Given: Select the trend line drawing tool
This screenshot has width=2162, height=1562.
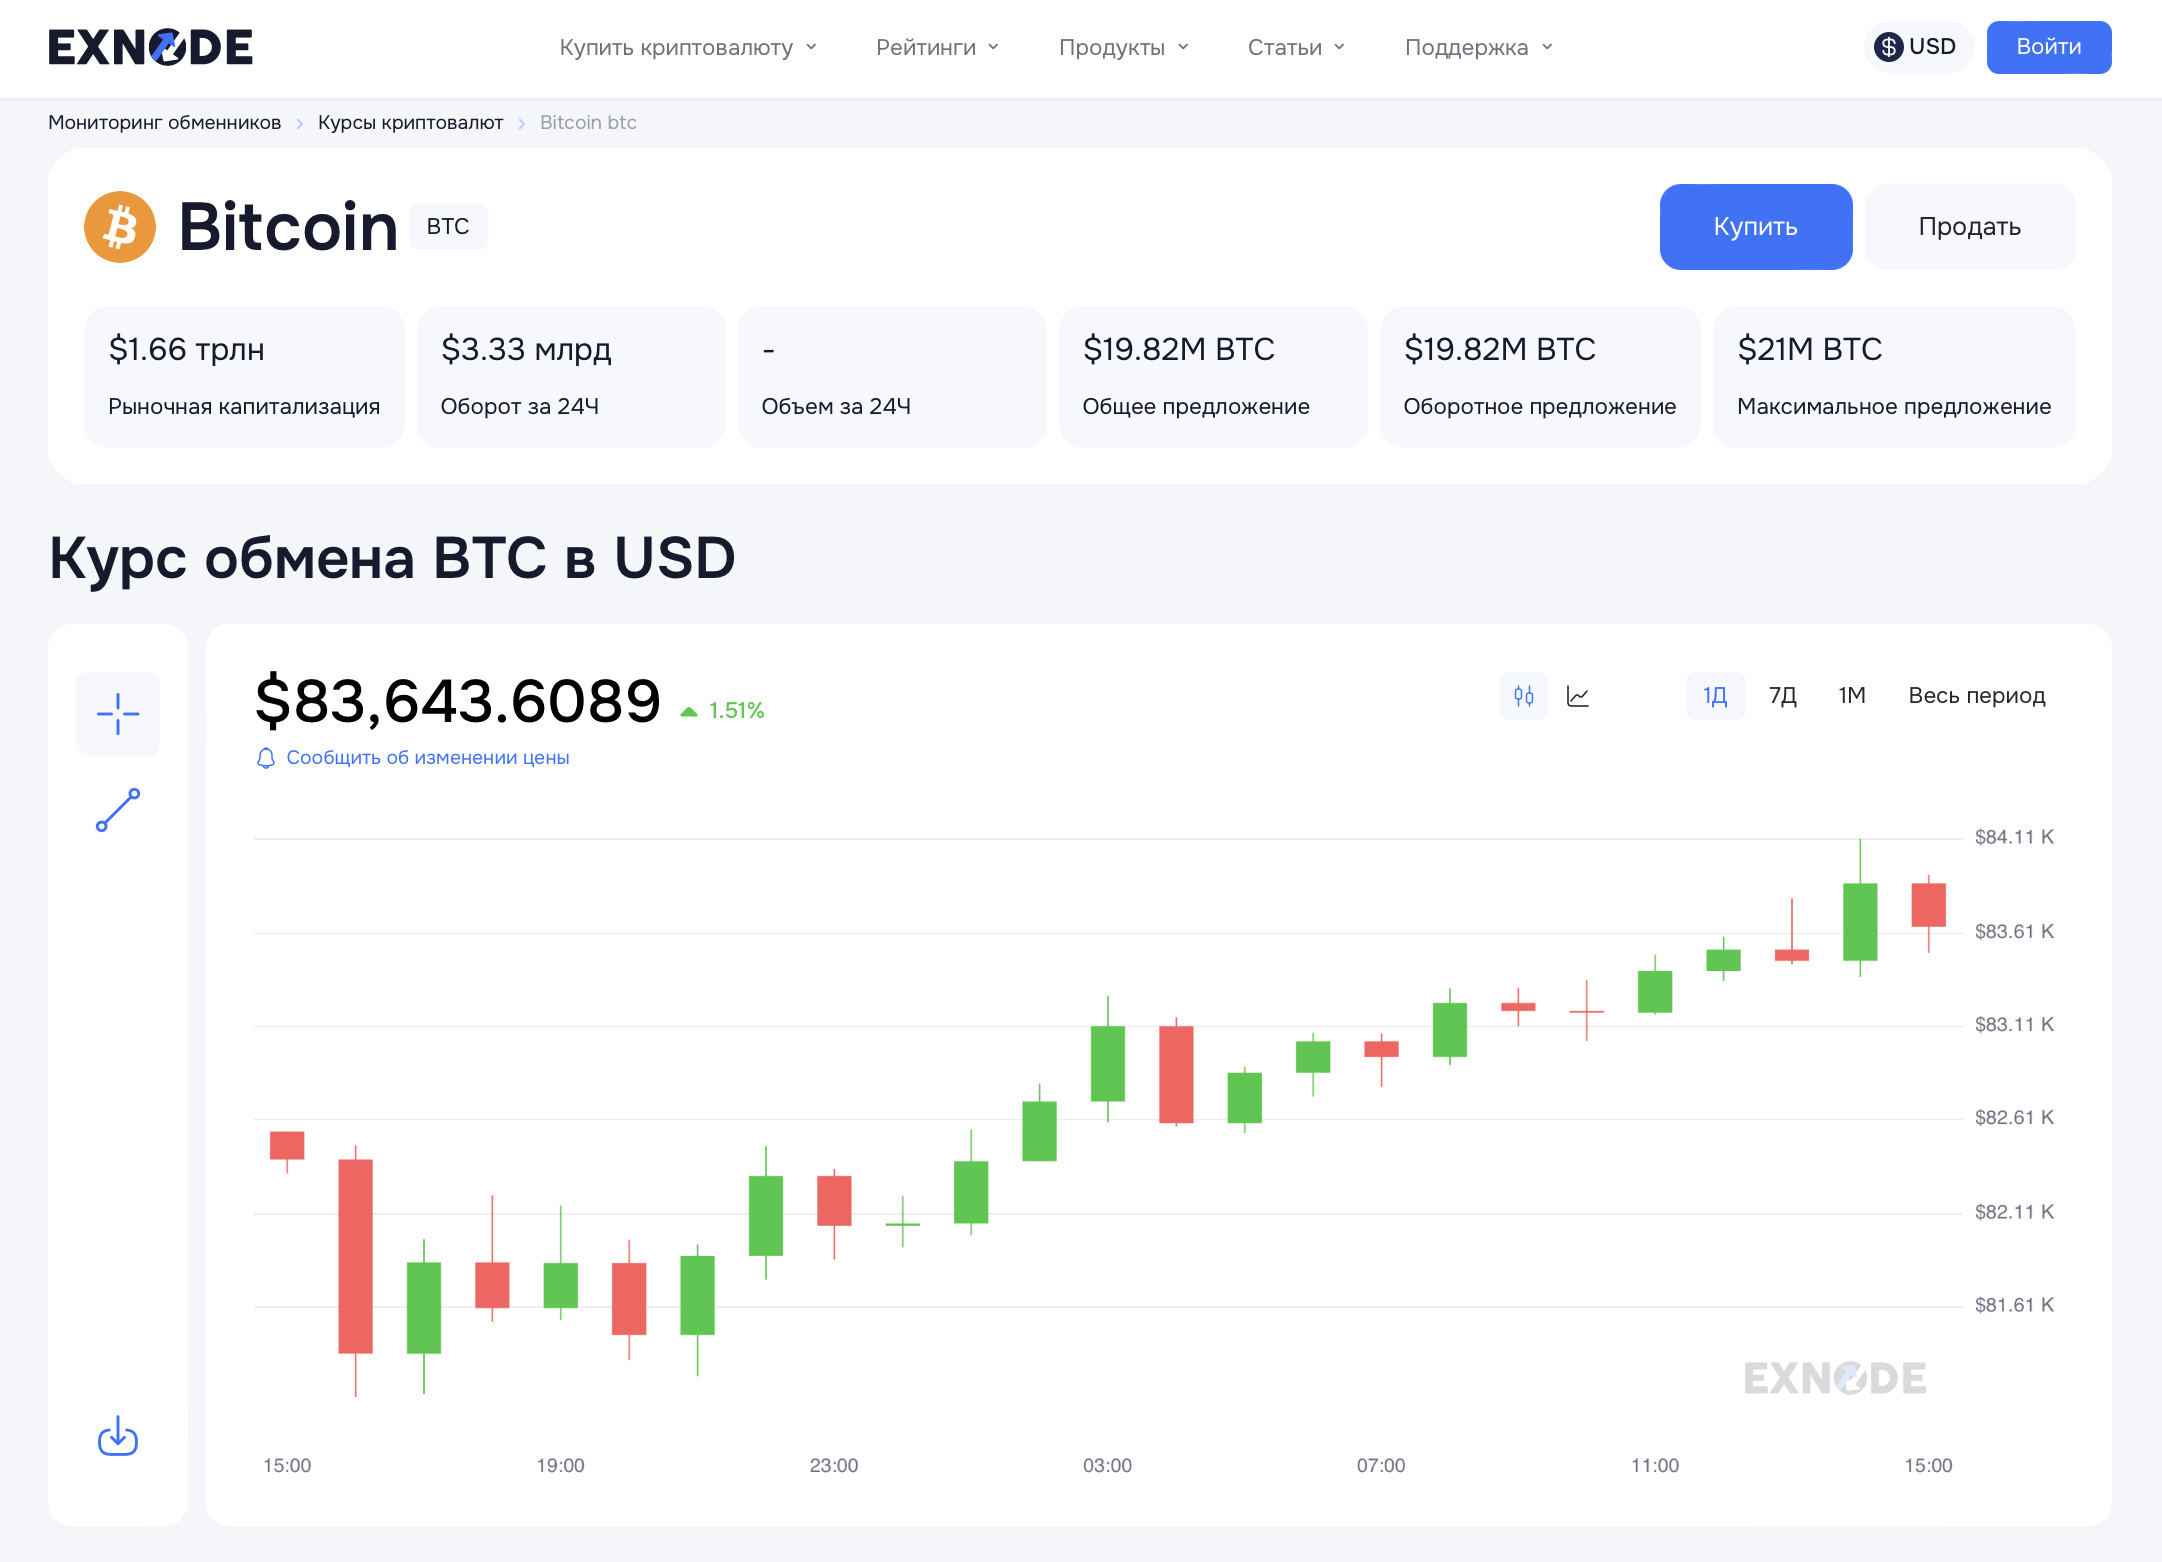Looking at the screenshot, I should [118, 810].
